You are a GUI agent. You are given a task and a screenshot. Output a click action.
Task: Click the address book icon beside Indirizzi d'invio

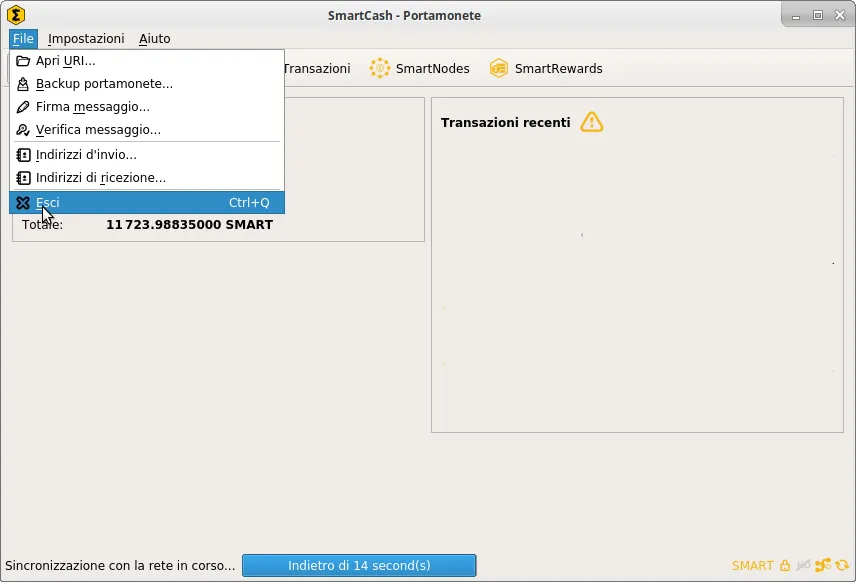click(23, 155)
